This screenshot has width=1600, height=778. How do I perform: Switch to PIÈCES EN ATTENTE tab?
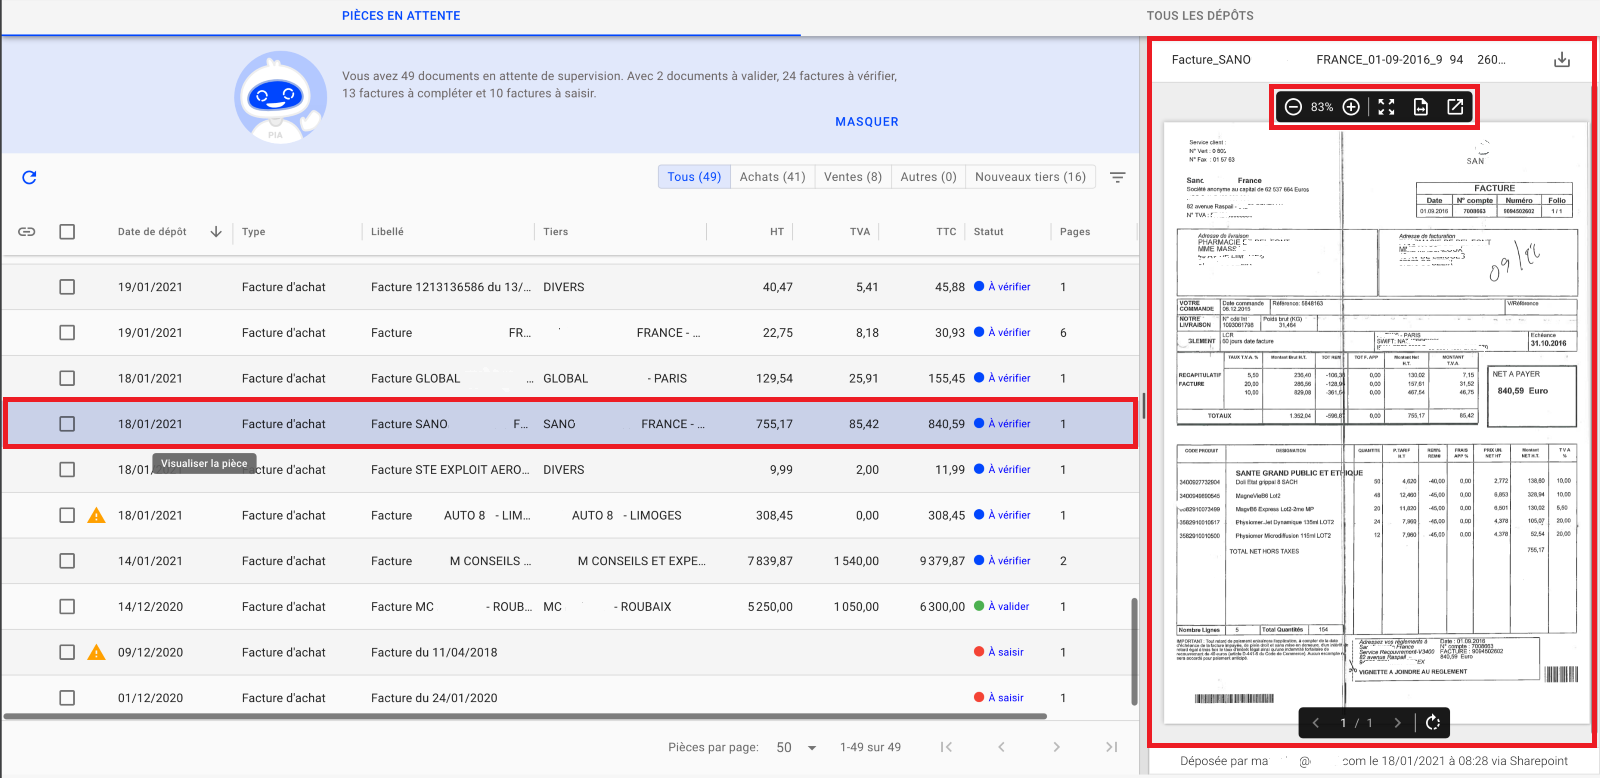tap(401, 16)
